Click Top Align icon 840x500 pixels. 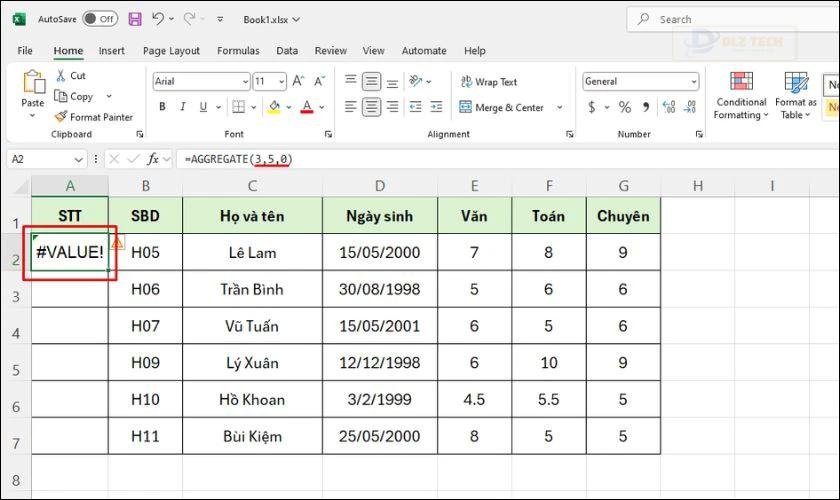350,81
